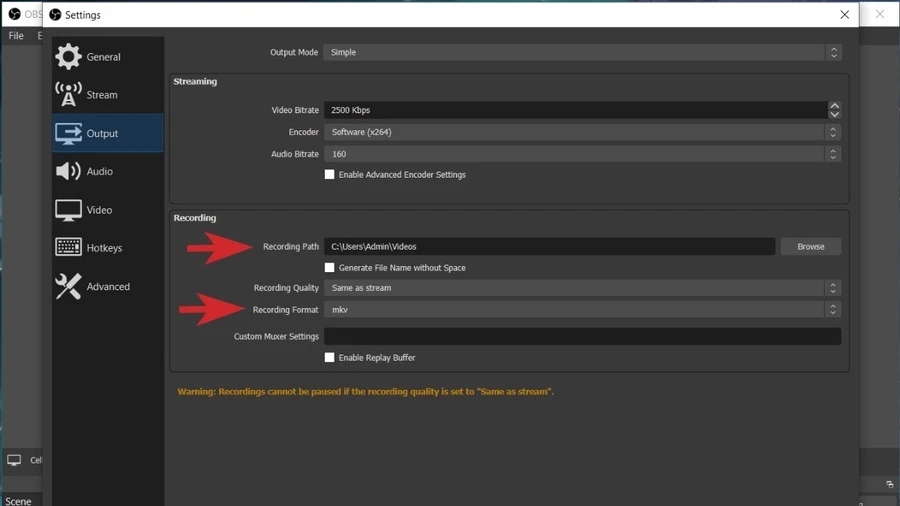Click the pause warning text
This screenshot has height=506, width=900.
tap(366, 391)
